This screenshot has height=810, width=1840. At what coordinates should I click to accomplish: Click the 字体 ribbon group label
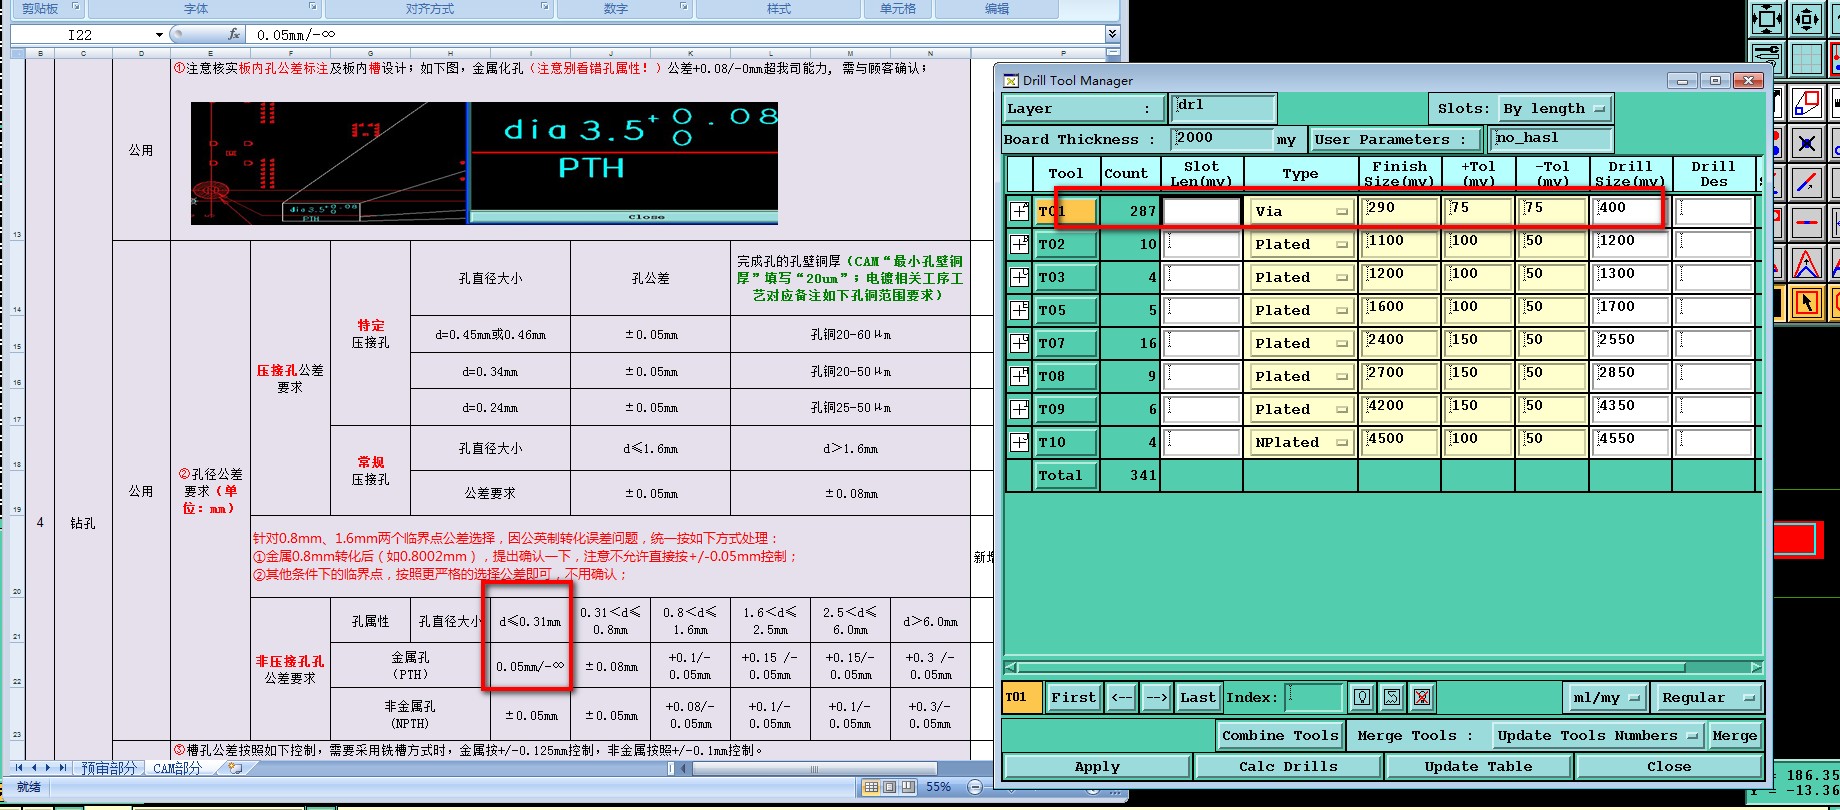[196, 9]
